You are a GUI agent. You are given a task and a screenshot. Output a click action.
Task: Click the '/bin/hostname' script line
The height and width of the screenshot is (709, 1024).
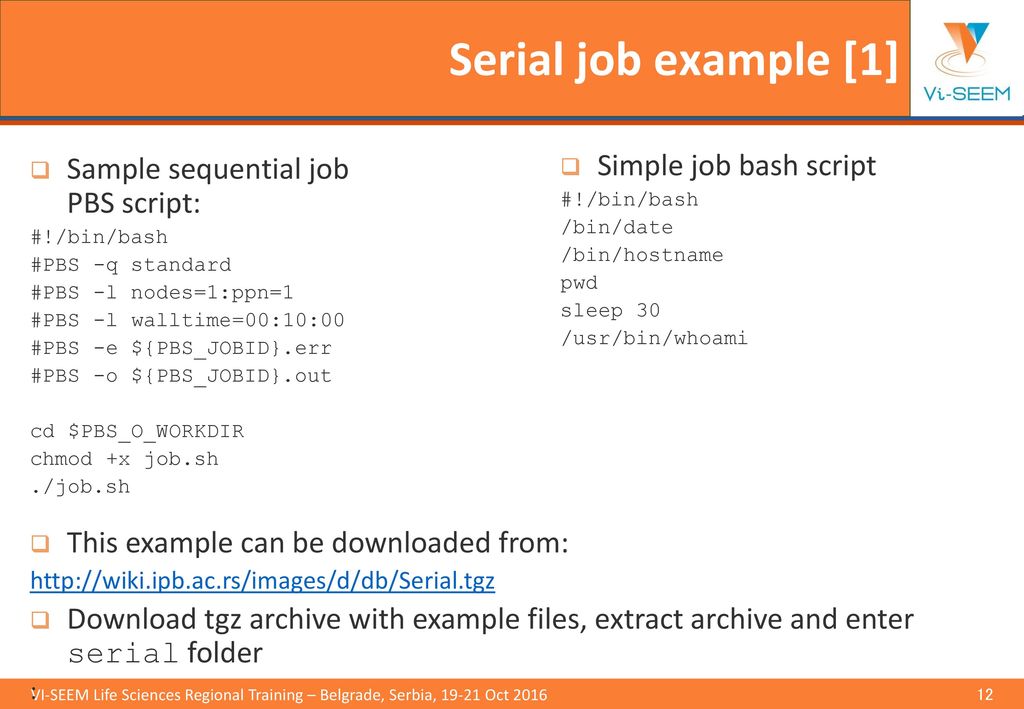click(x=642, y=255)
